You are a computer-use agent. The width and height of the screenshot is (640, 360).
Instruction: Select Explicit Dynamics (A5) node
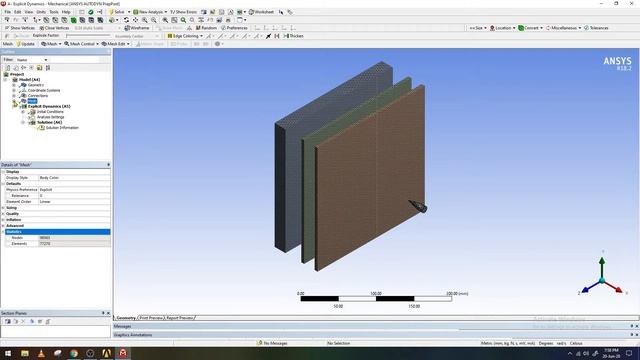(x=49, y=106)
